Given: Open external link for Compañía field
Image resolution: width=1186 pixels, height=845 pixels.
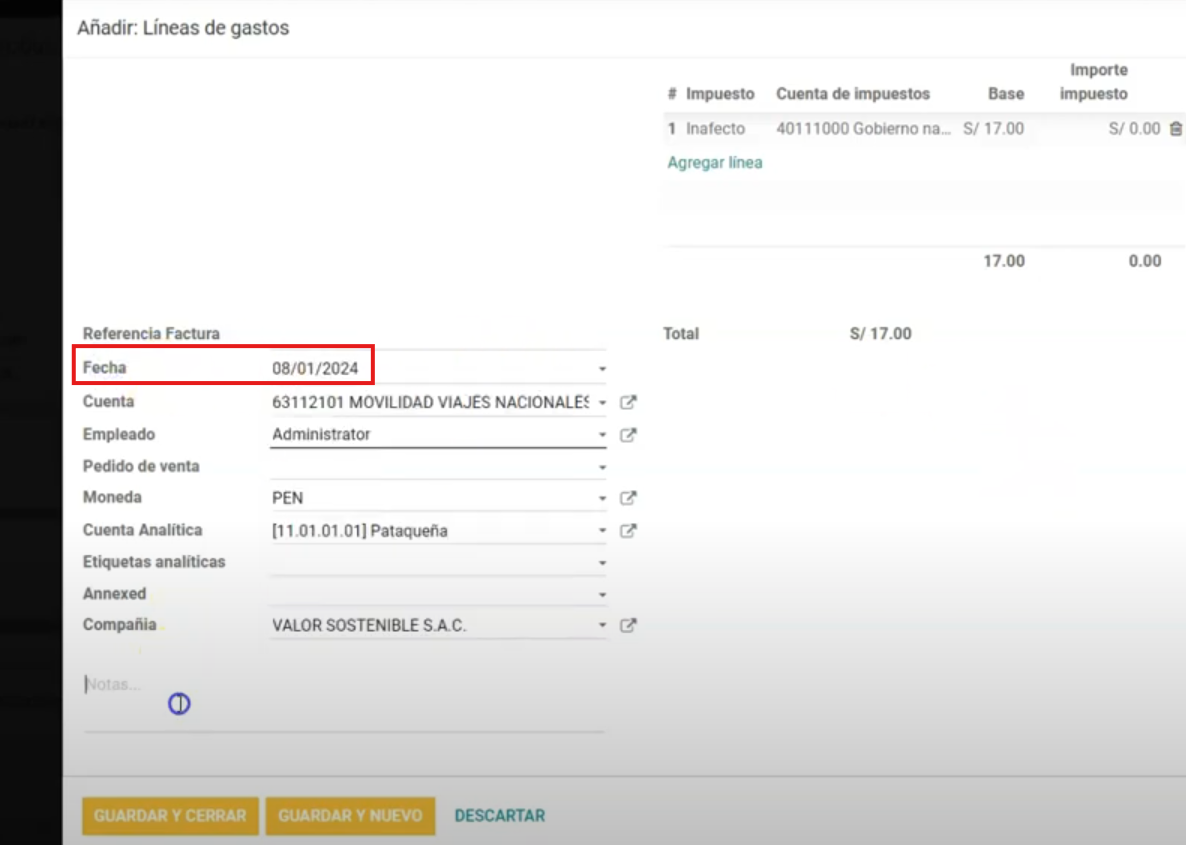Looking at the screenshot, I should point(628,626).
